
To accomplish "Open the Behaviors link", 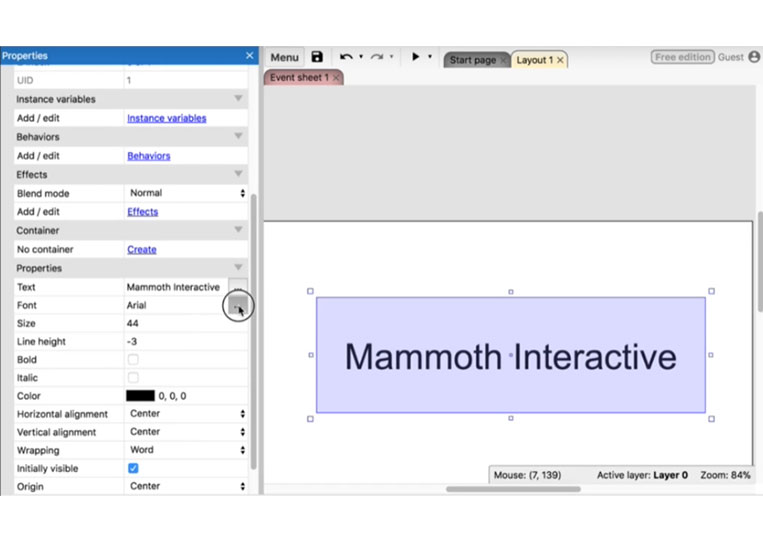I will [148, 156].
